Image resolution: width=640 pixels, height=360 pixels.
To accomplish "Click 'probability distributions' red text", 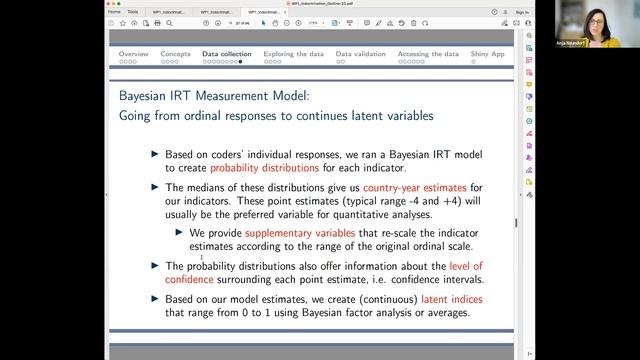I will tap(264, 168).
